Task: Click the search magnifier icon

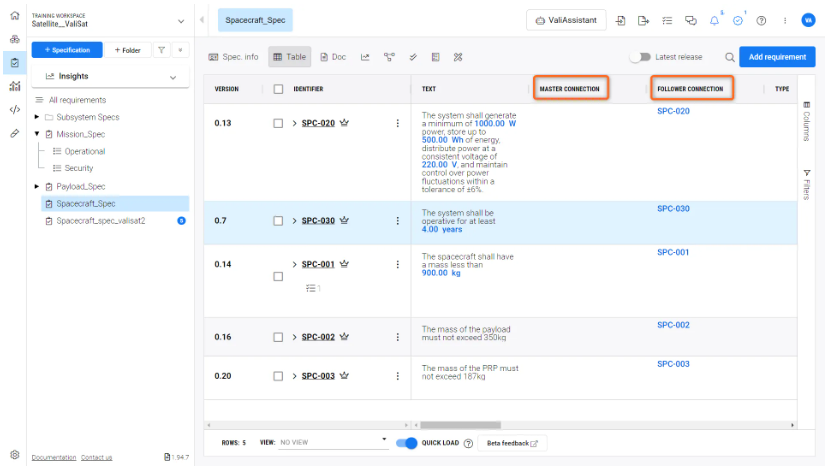Action: (x=729, y=57)
